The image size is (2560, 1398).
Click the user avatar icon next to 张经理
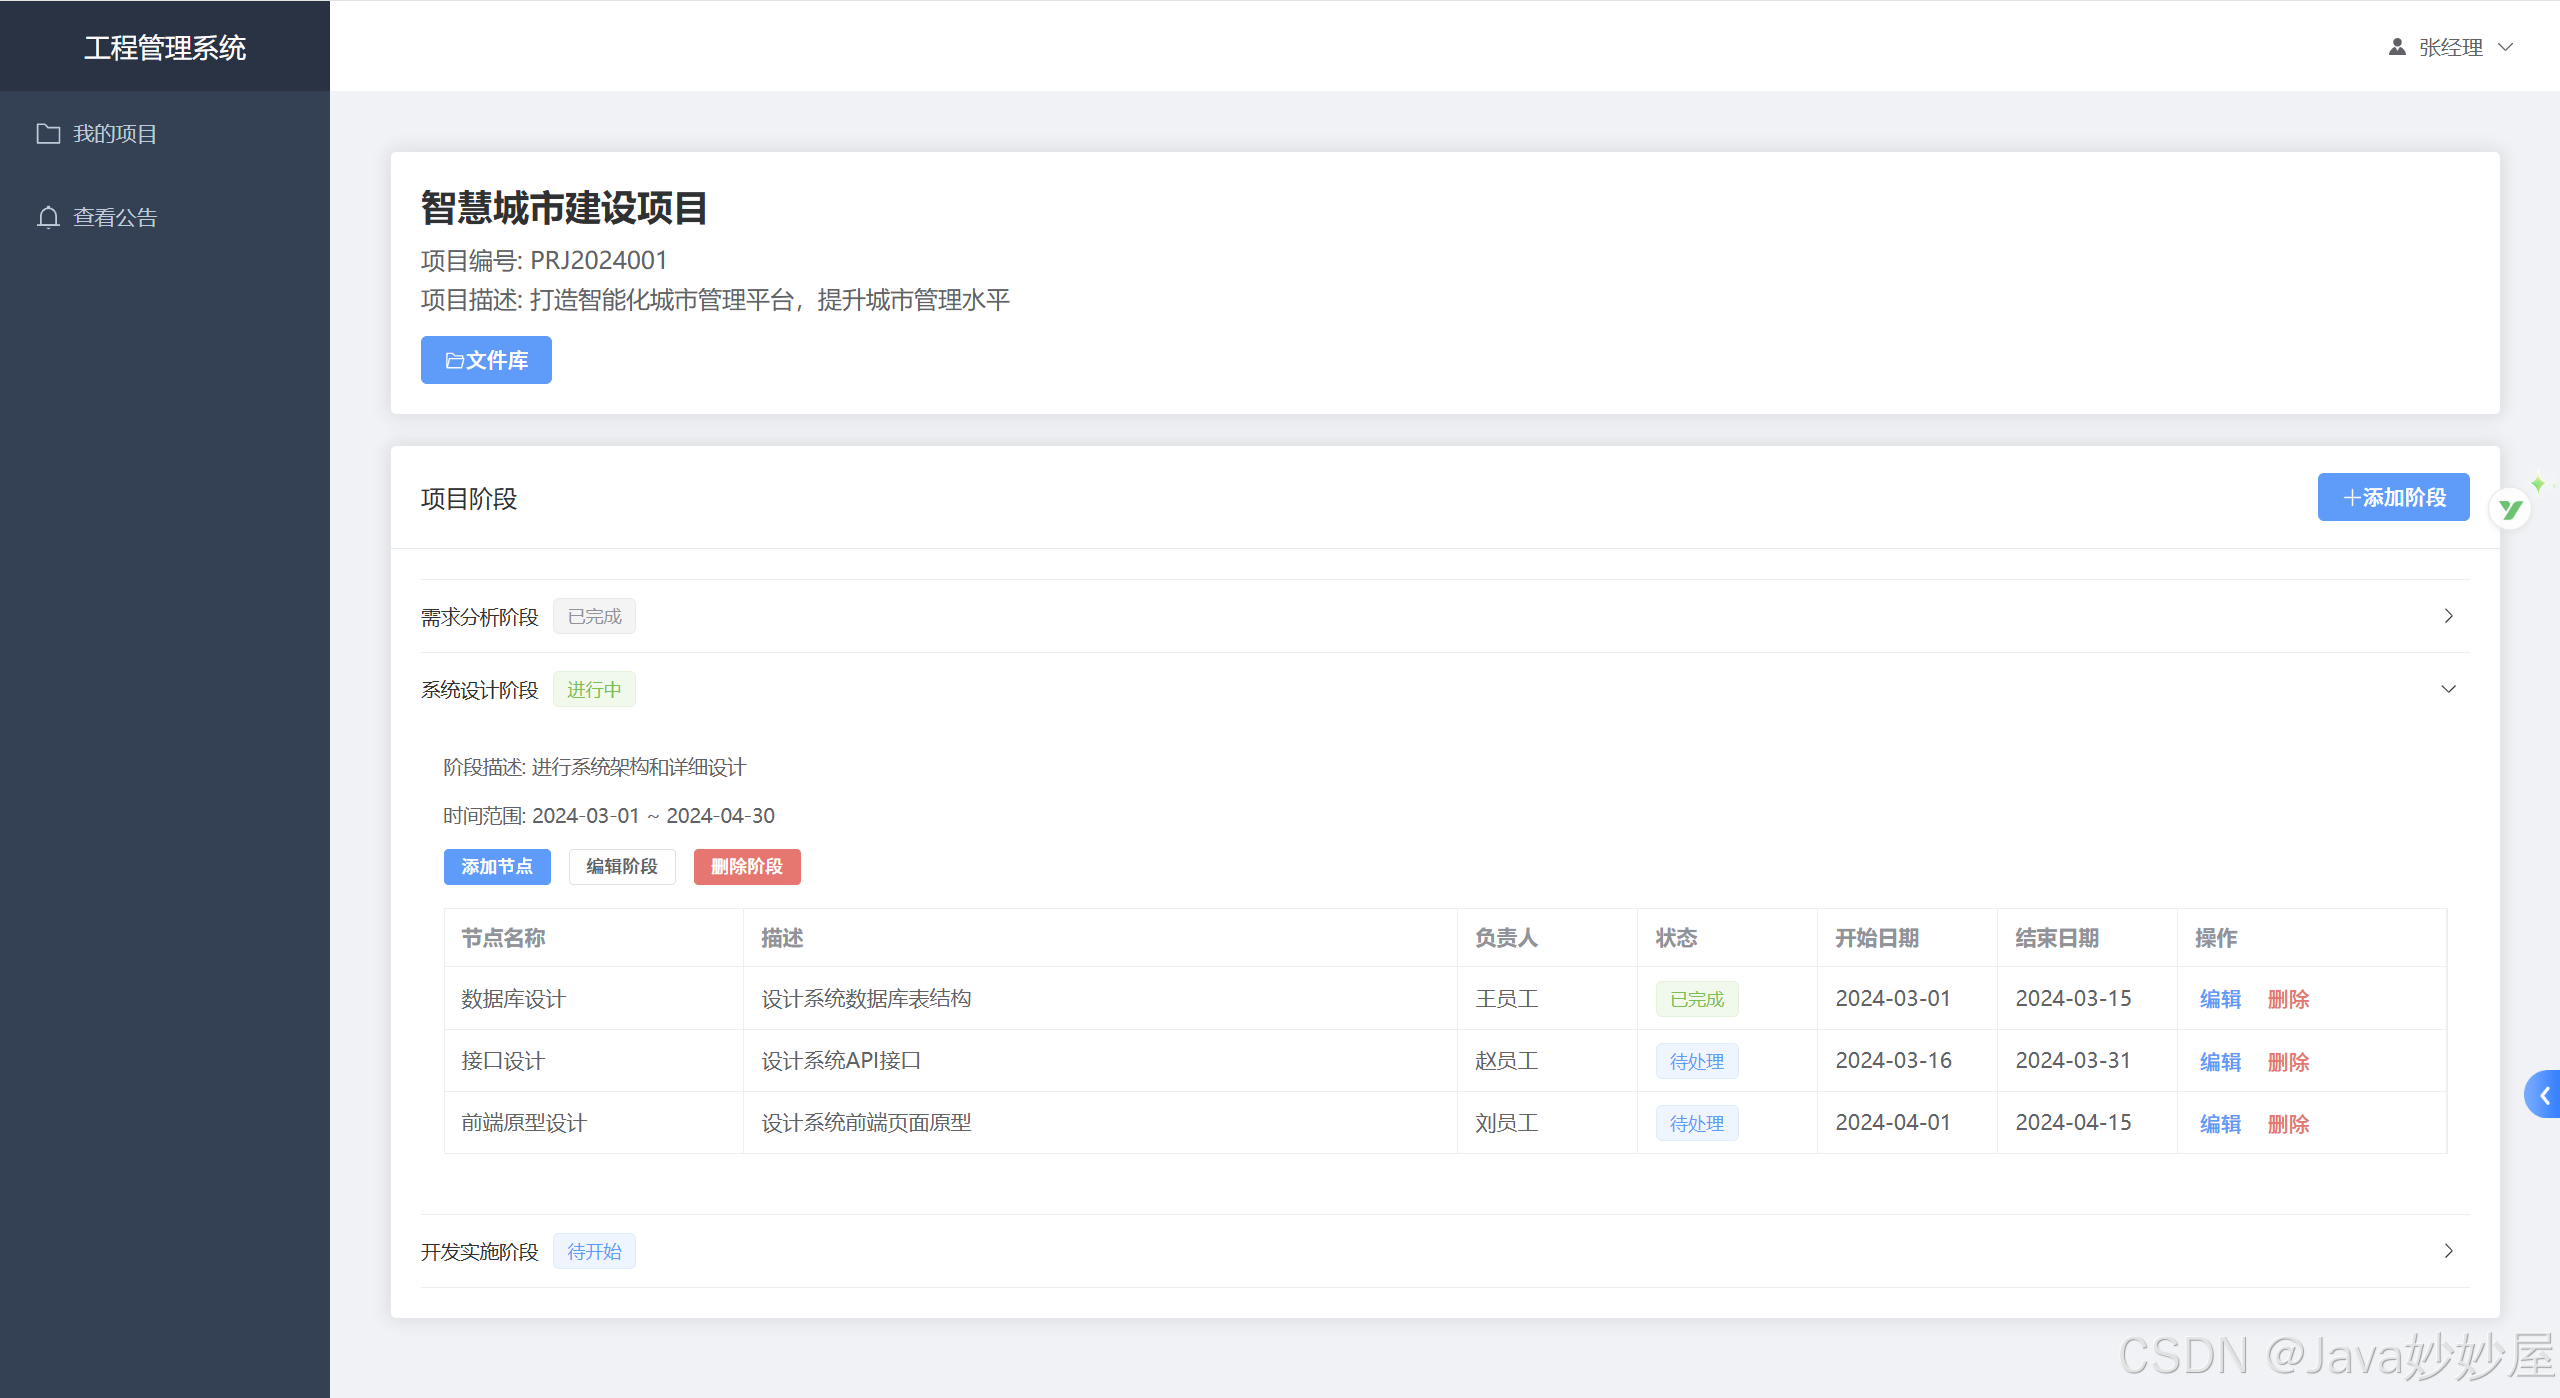click(2397, 47)
